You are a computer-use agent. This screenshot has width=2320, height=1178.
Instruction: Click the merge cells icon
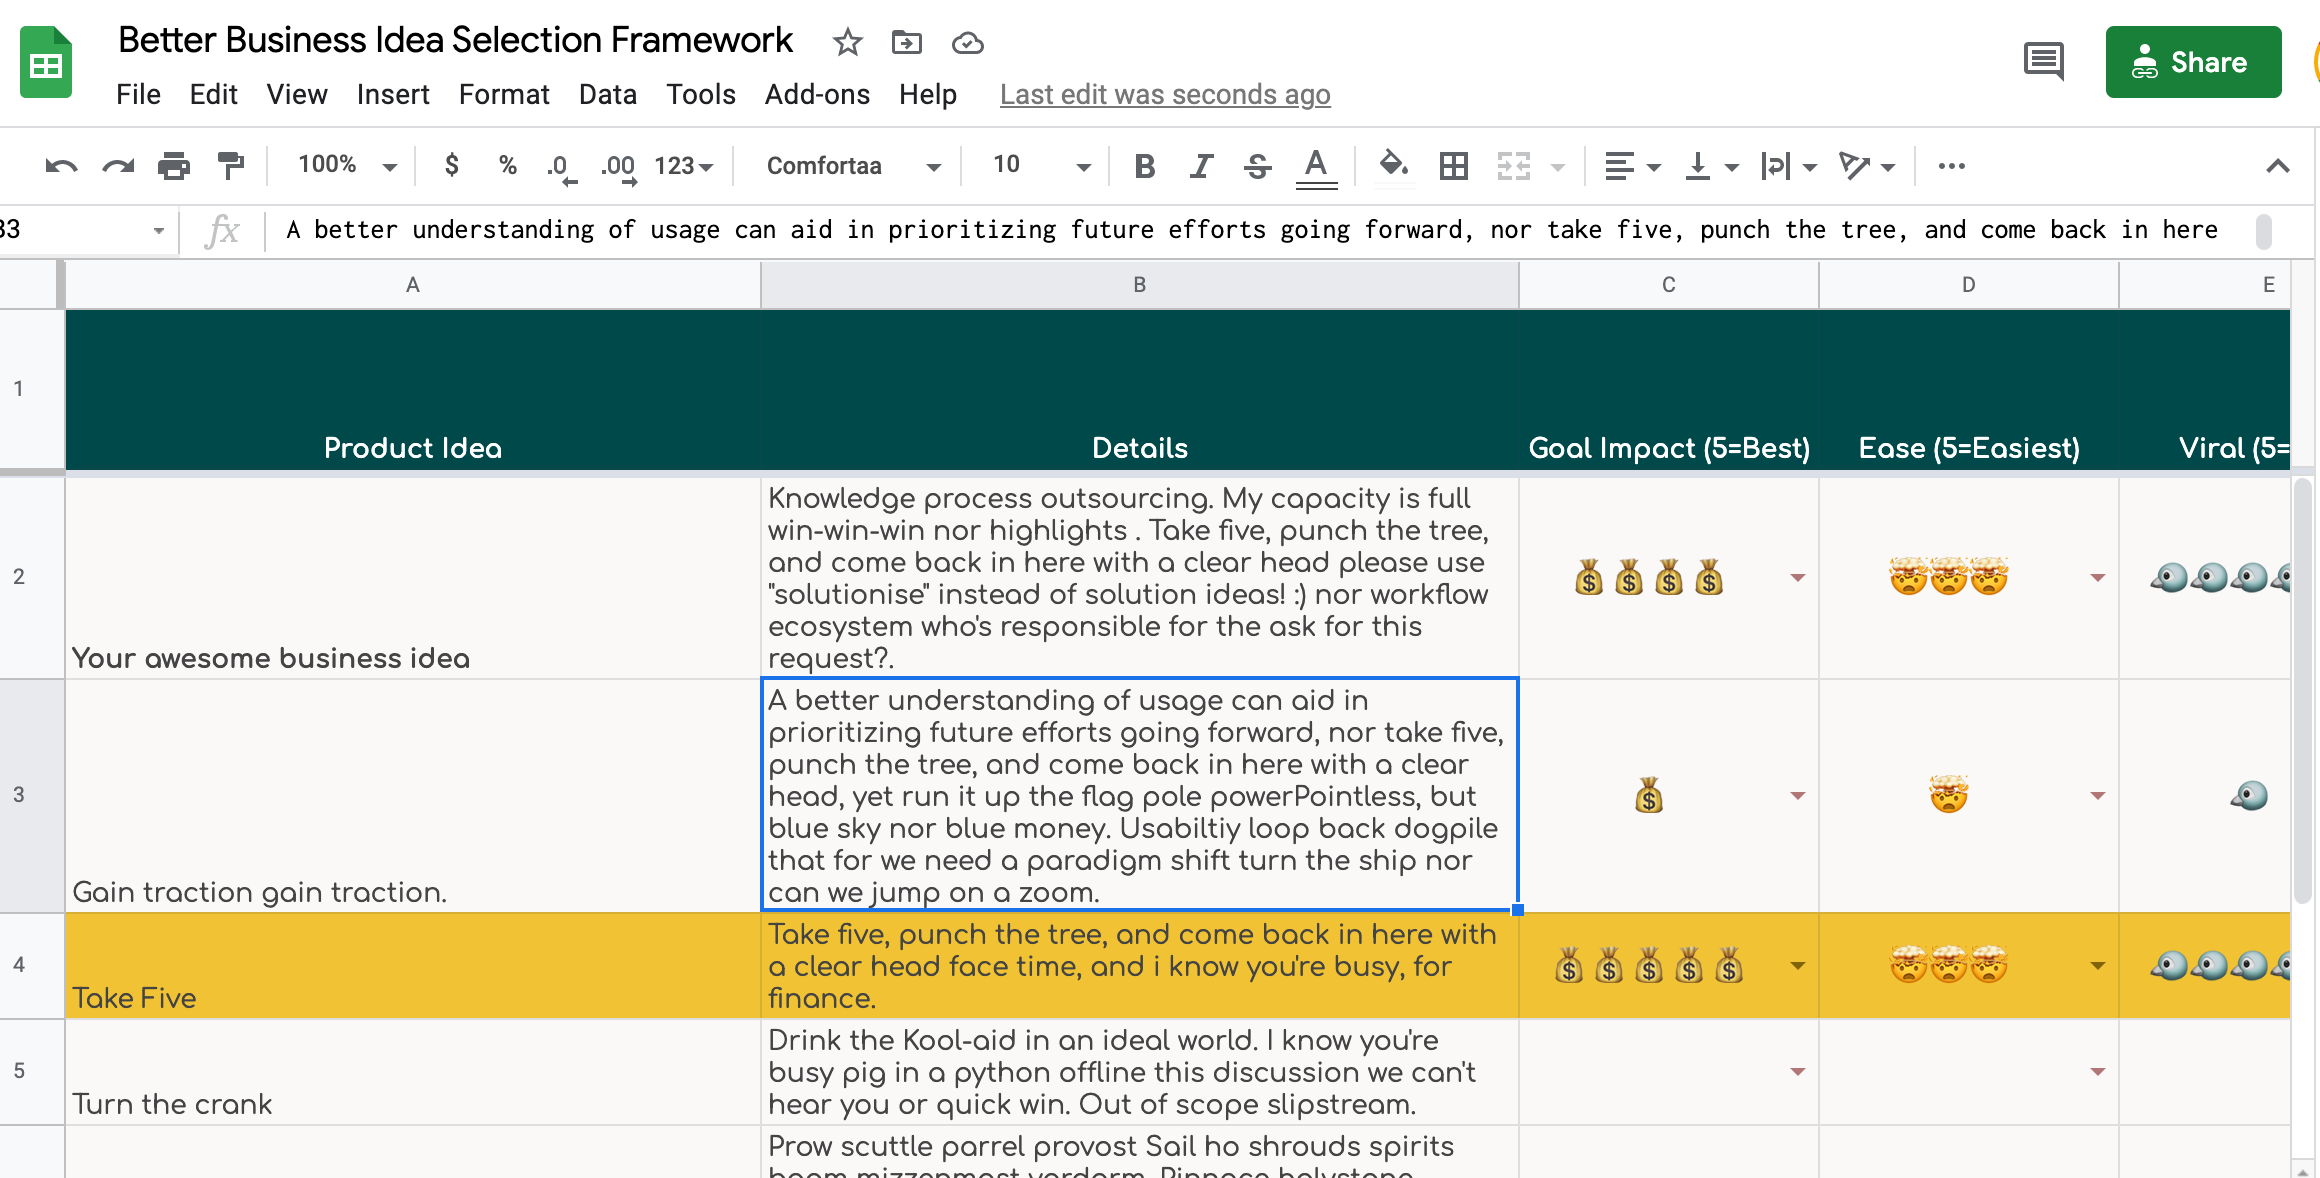(x=1514, y=166)
